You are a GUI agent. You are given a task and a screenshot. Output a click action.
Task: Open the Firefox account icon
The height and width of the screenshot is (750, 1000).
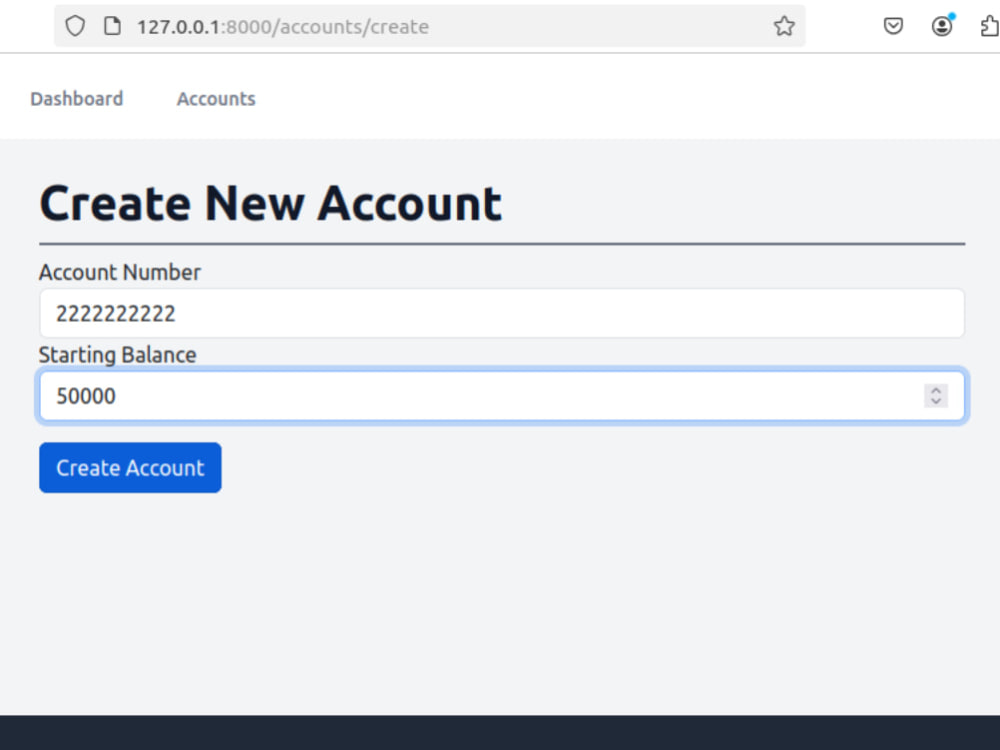(x=942, y=26)
